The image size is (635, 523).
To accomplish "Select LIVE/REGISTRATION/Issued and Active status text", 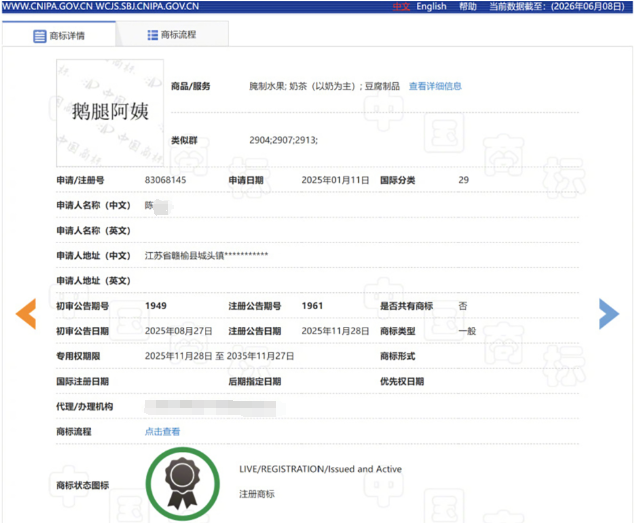I will point(320,469).
